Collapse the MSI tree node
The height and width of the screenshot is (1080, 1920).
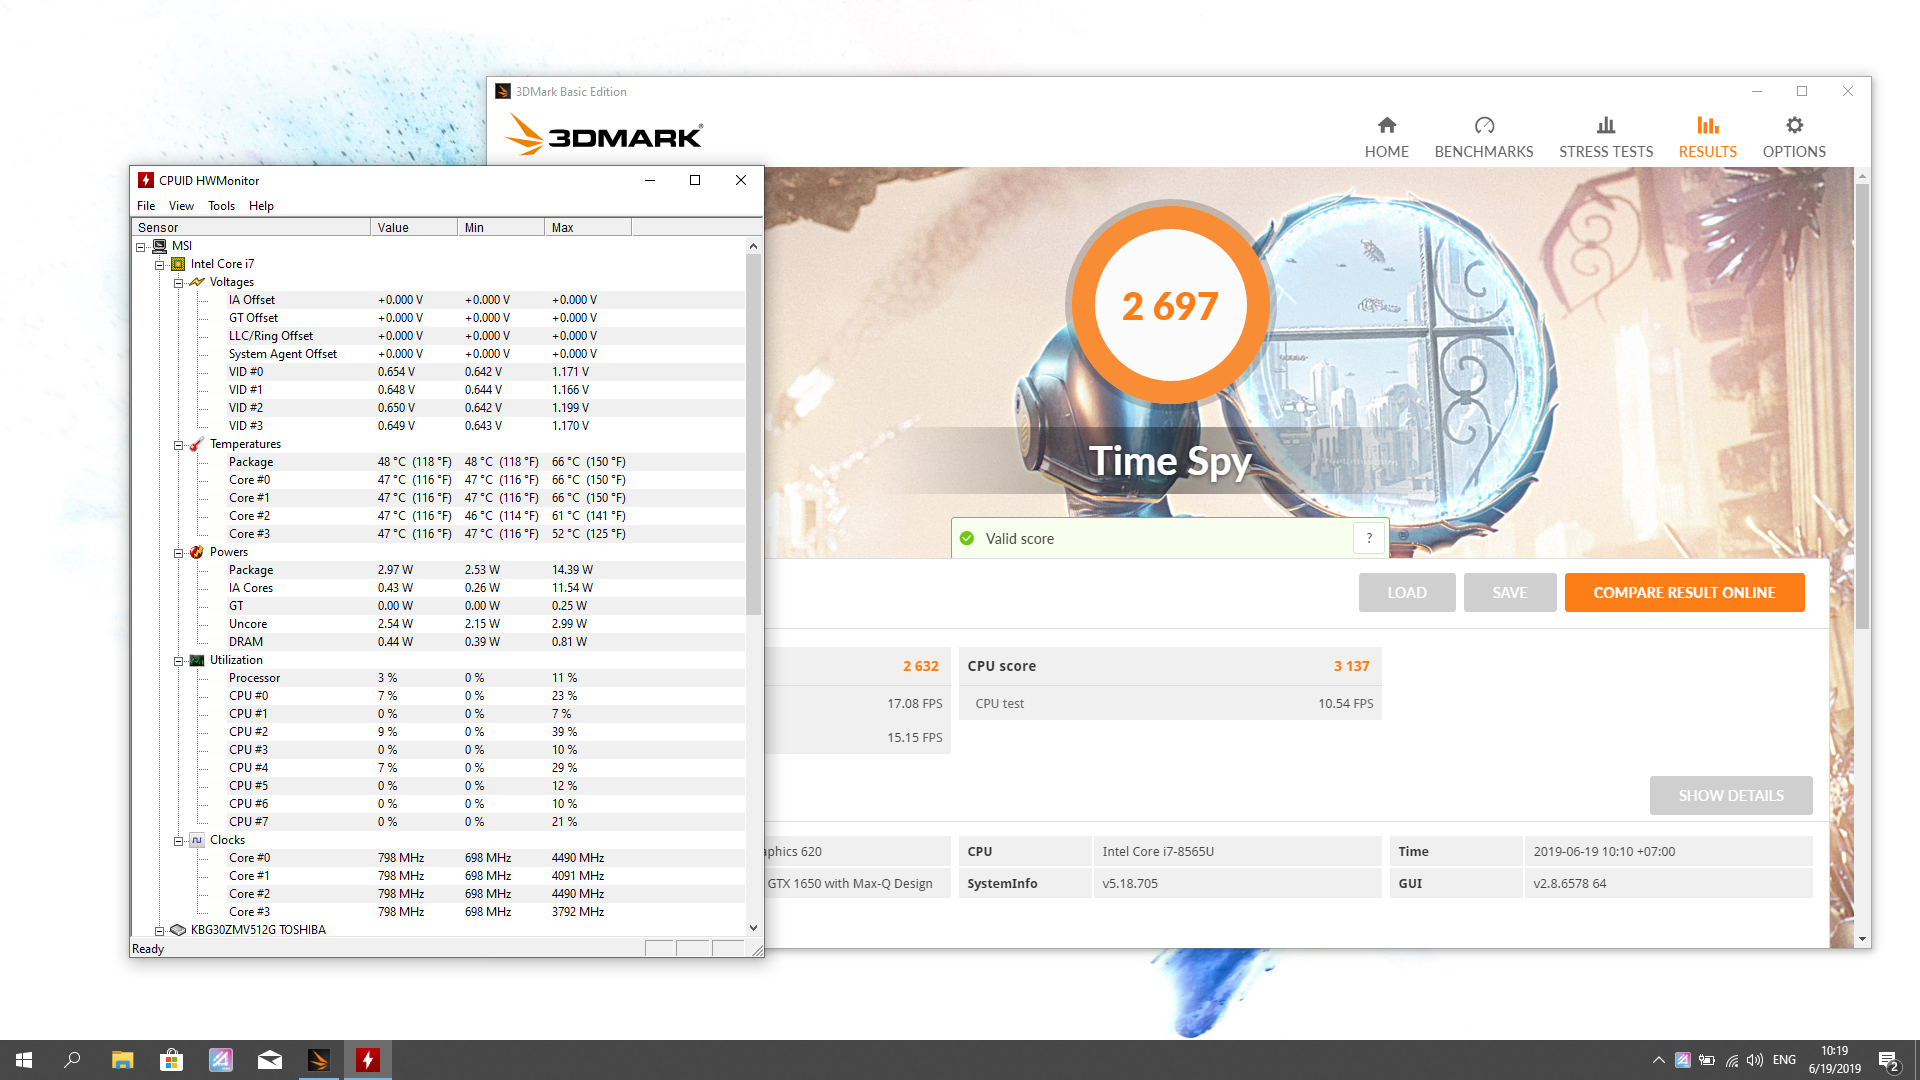[x=141, y=247]
